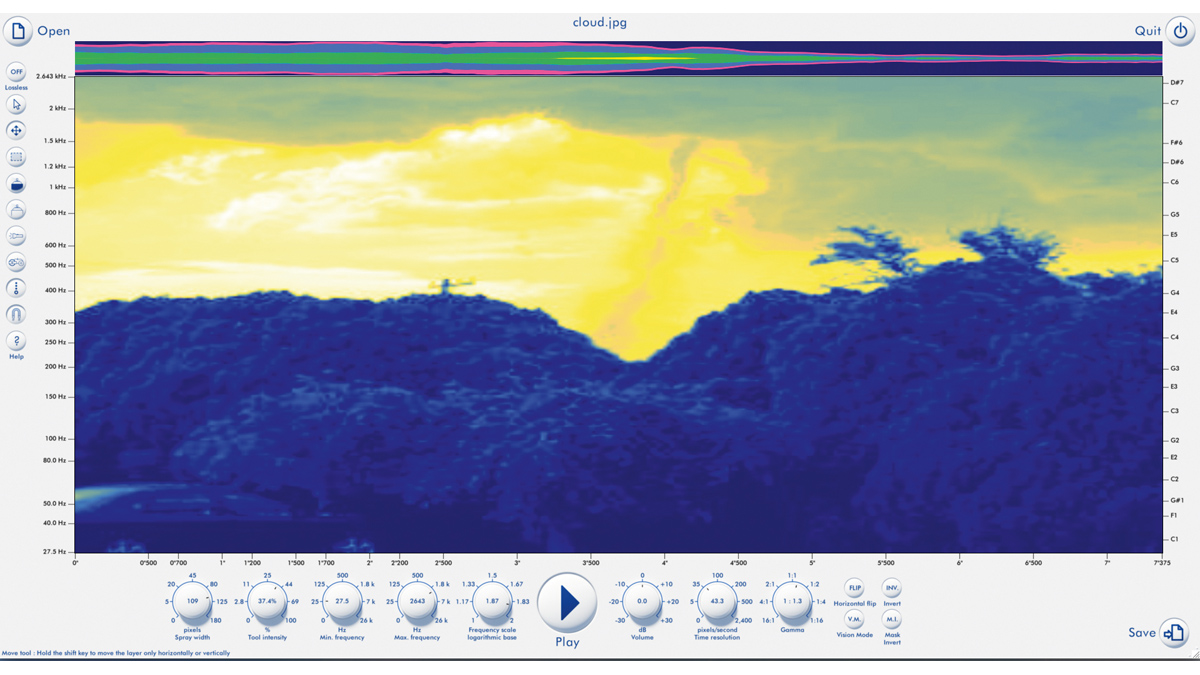
Task: Click the 5" marker on the timeline
Action: (x=812, y=563)
